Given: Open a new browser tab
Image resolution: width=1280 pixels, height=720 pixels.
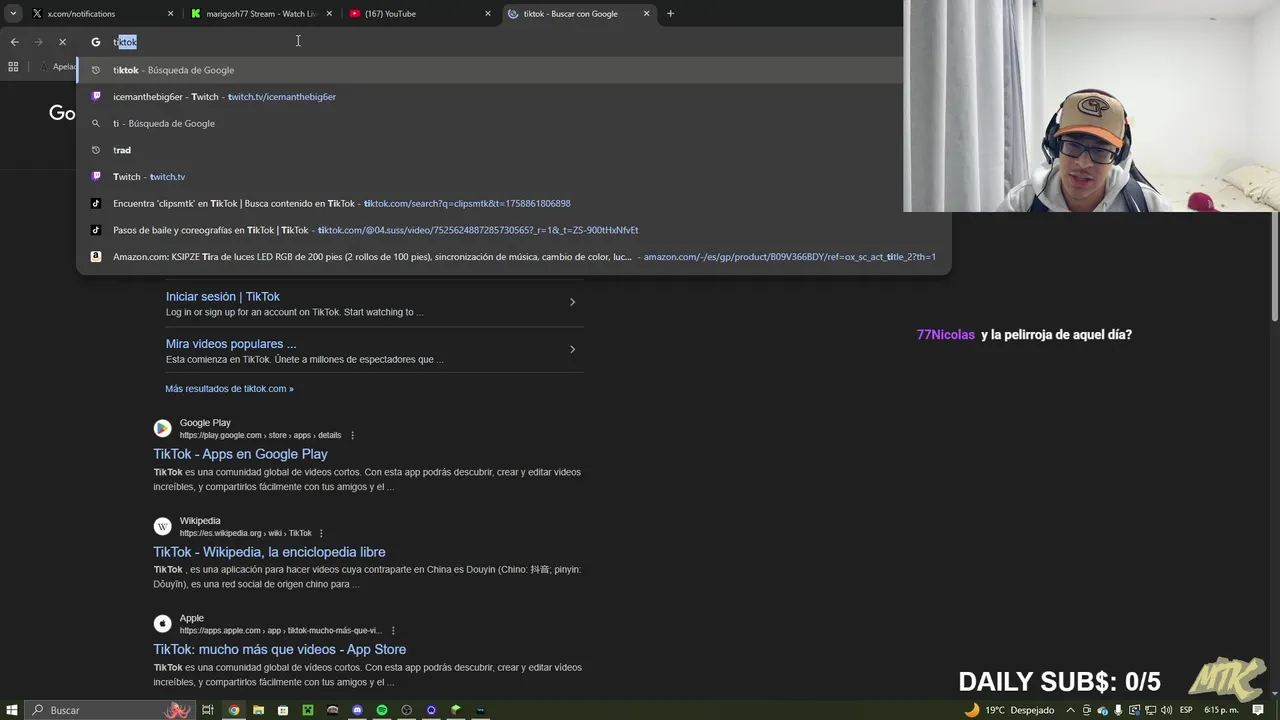Looking at the screenshot, I should pyautogui.click(x=670, y=14).
